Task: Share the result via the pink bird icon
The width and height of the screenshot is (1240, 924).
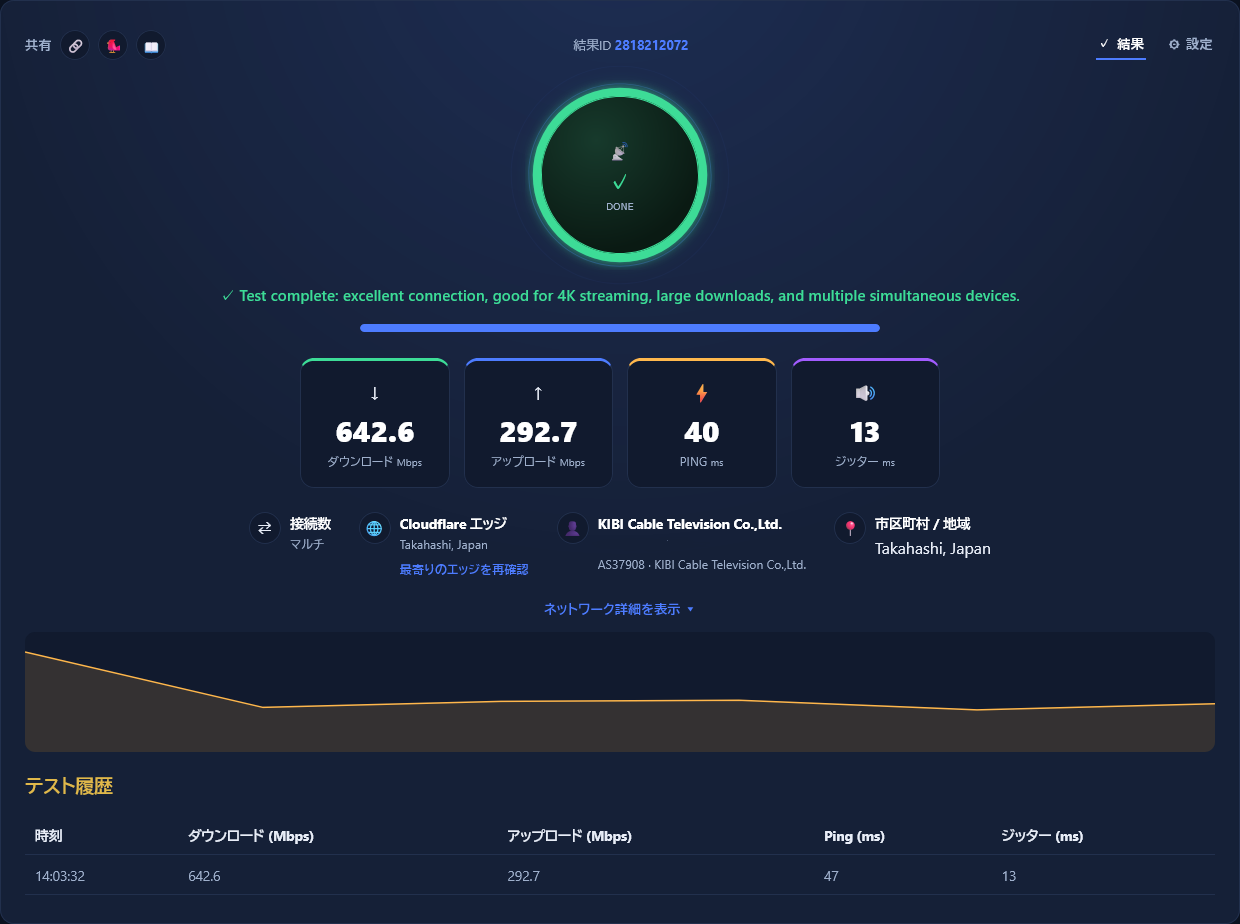Action: tap(113, 46)
